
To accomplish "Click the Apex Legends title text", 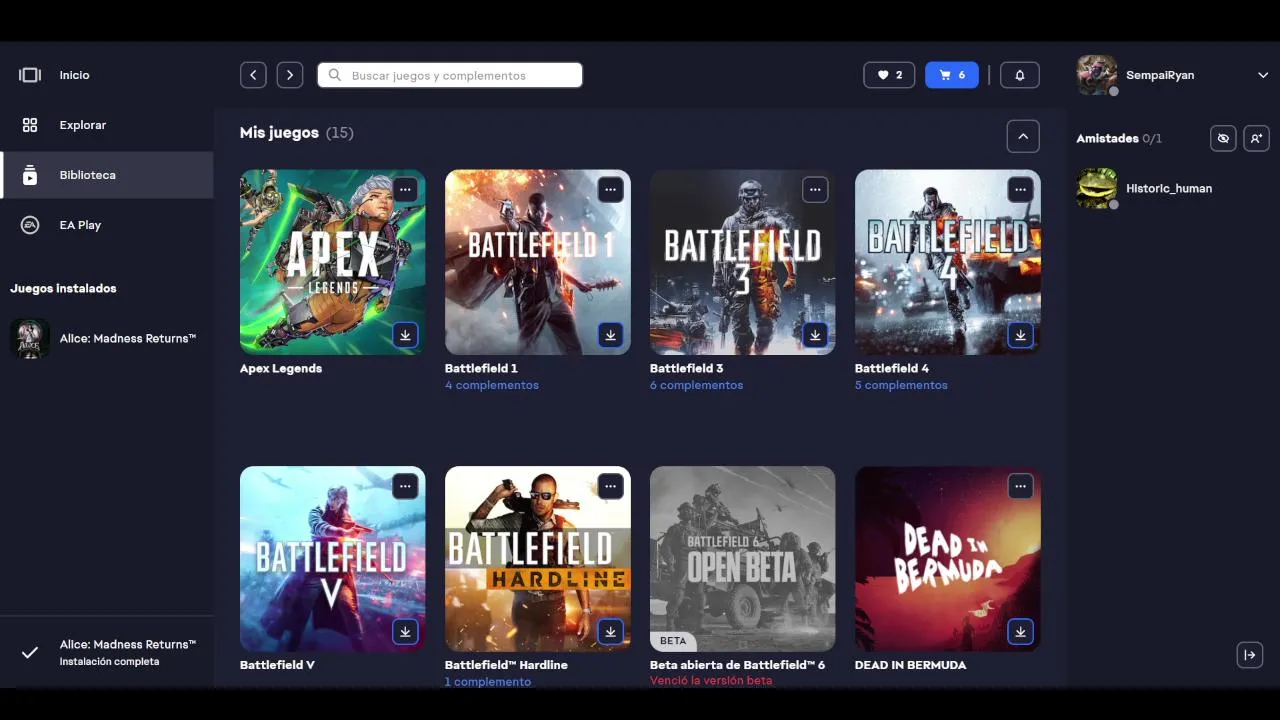I will tap(281, 368).
